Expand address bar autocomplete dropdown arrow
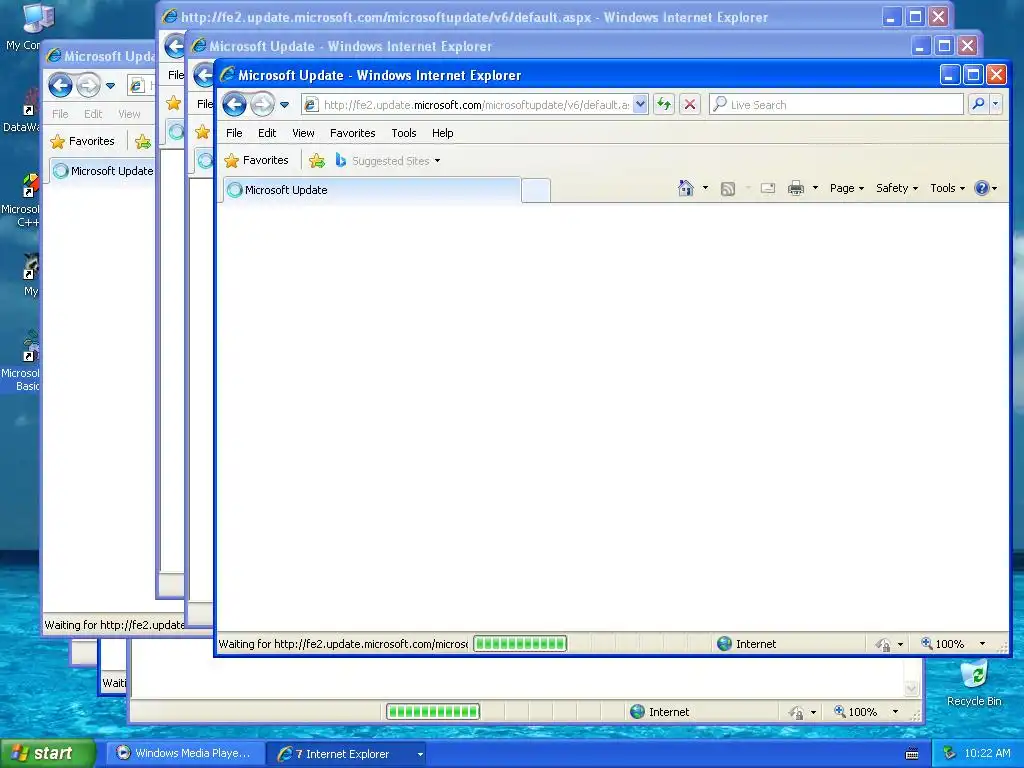Screen dimensions: 1024x768 coord(640,104)
